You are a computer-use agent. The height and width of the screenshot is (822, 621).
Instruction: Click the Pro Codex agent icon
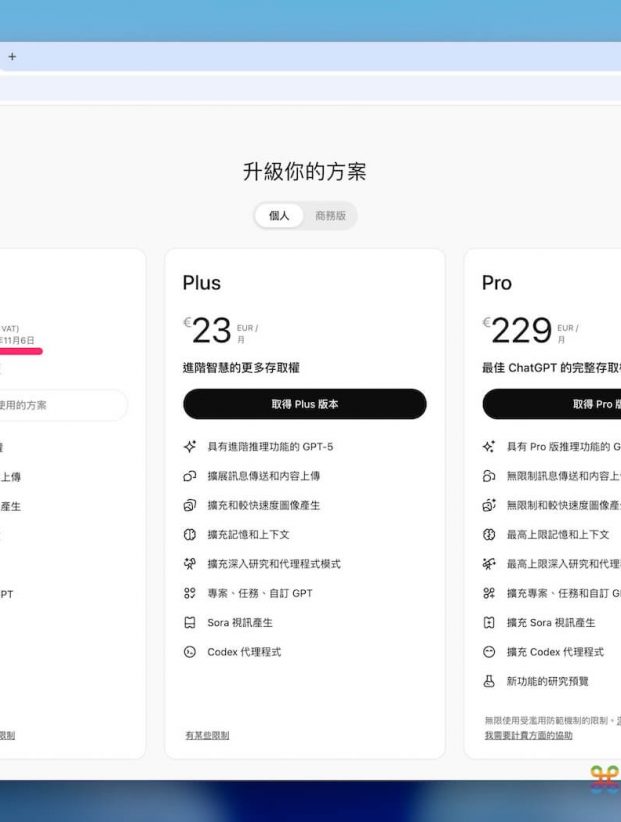point(489,652)
